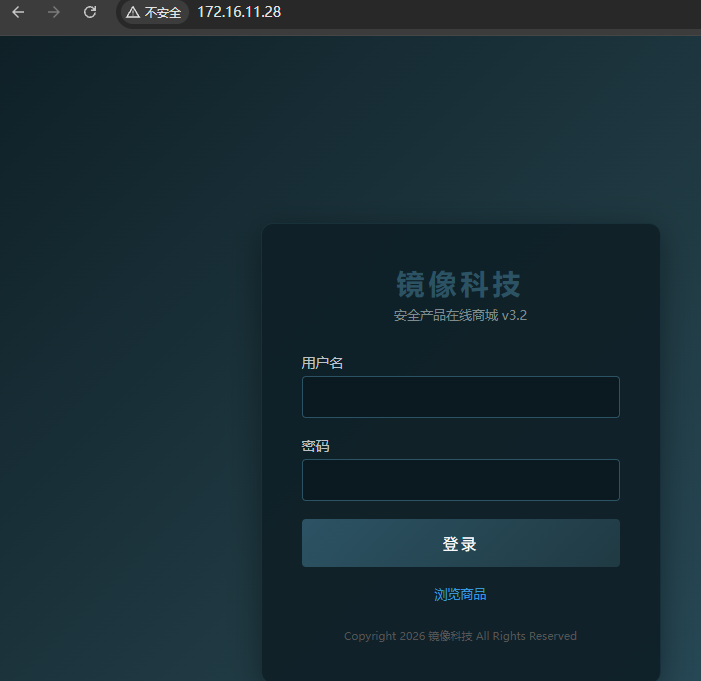Open the 浏览商品 browse products link

(x=460, y=594)
